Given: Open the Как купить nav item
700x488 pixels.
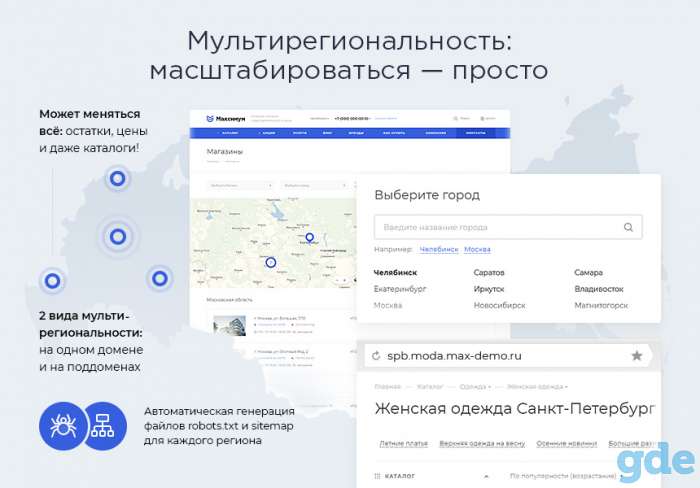Looking at the screenshot, I should tap(393, 133).
